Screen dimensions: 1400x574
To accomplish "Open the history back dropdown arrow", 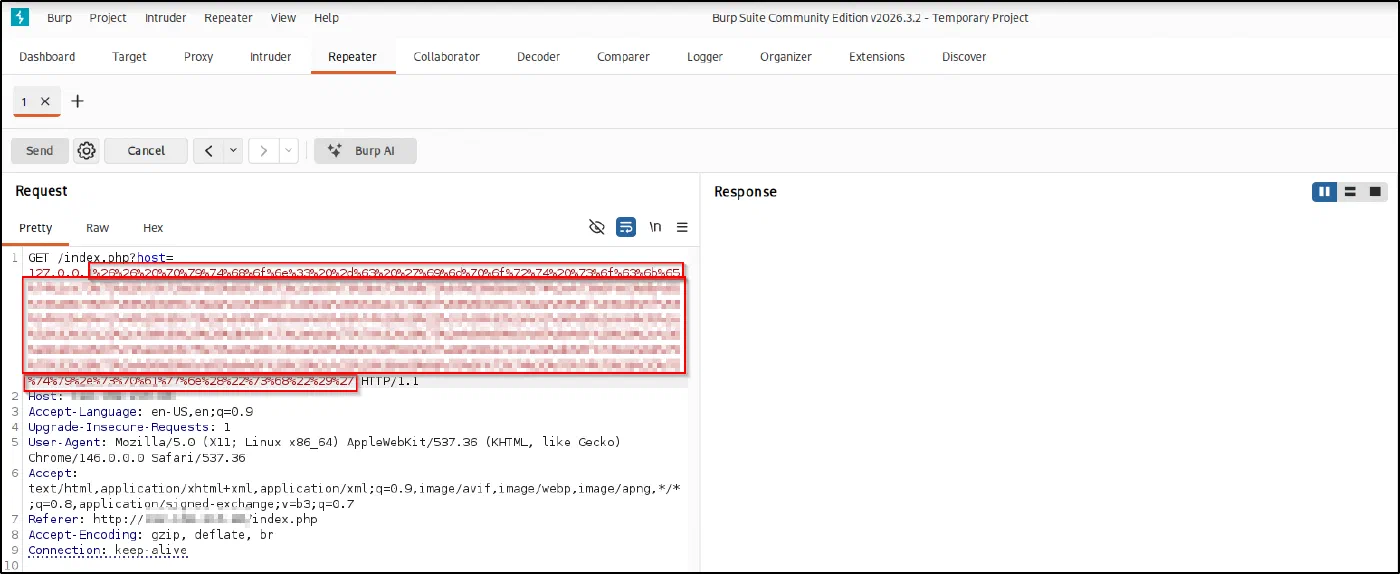I will pyautogui.click(x=233, y=151).
